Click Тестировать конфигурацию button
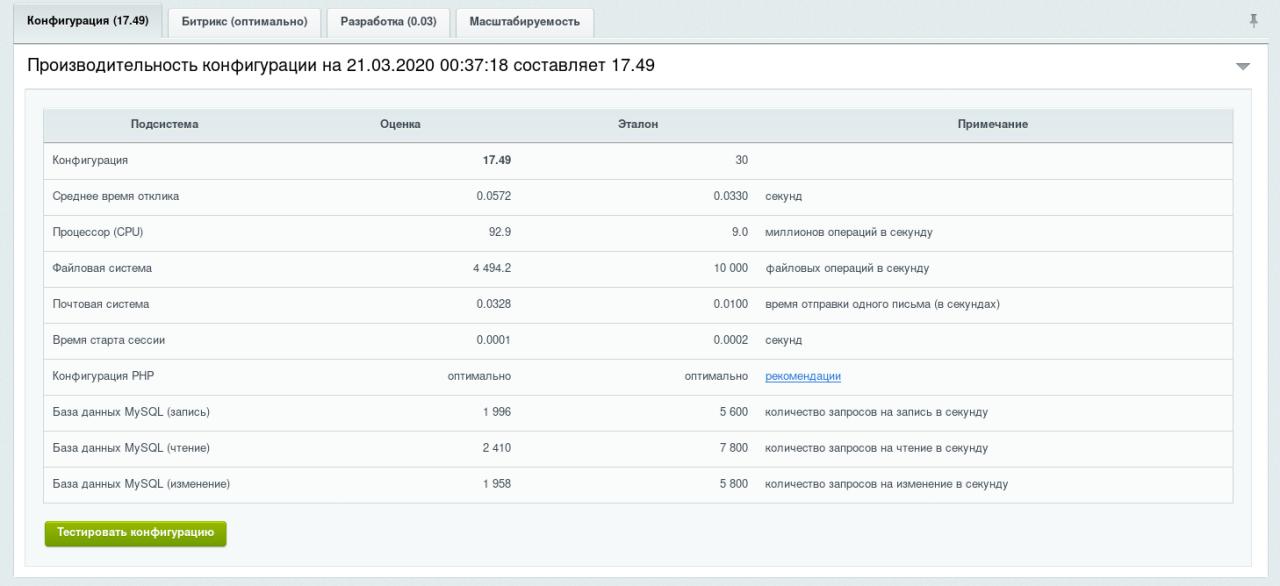Screen dimensions: 1280x586 coord(136,533)
